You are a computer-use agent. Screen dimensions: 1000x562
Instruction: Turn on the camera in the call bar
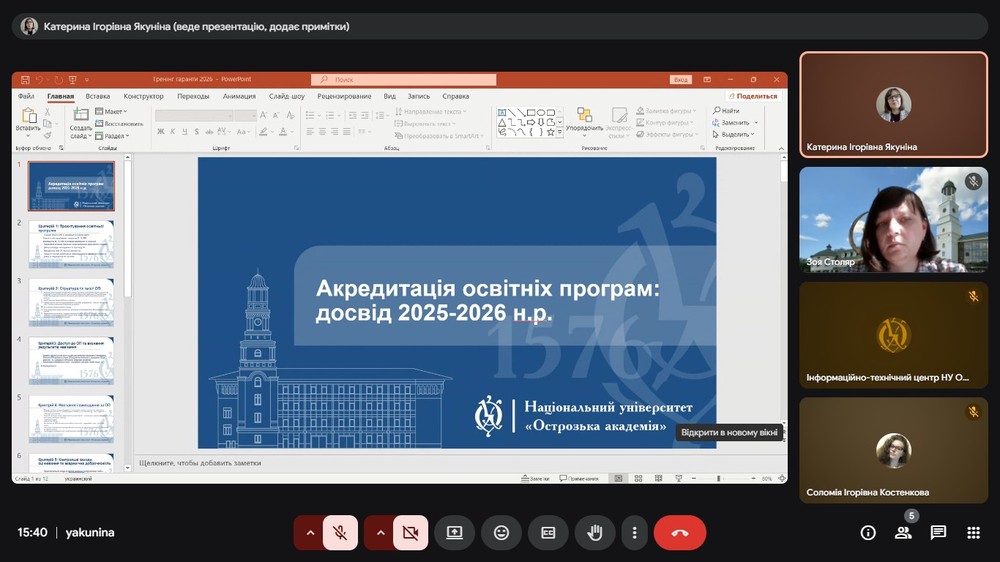tap(410, 533)
